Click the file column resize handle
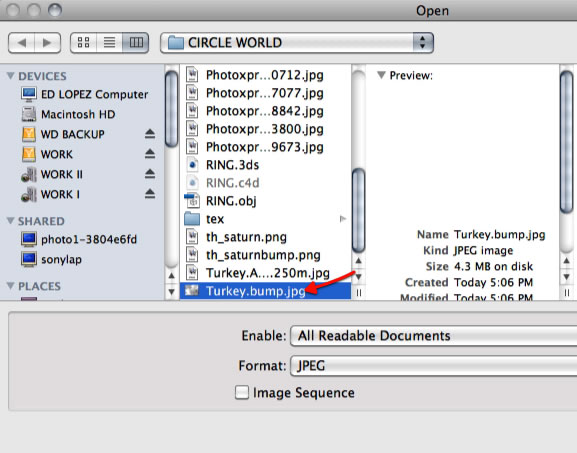Screen dimensions: 577x453 click(x=359, y=293)
